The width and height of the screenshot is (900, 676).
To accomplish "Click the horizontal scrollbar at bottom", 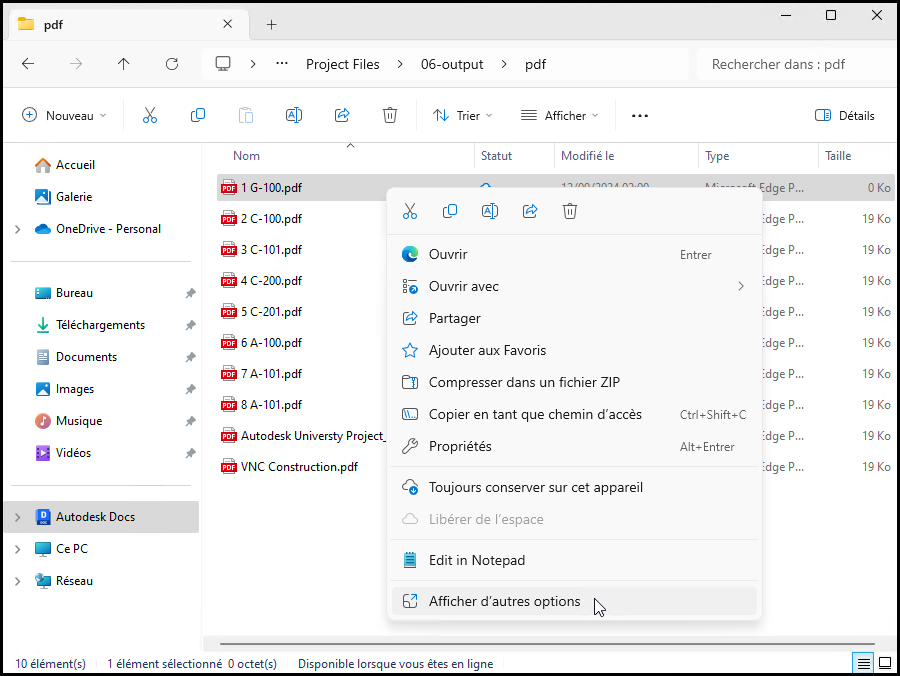I will (547, 644).
